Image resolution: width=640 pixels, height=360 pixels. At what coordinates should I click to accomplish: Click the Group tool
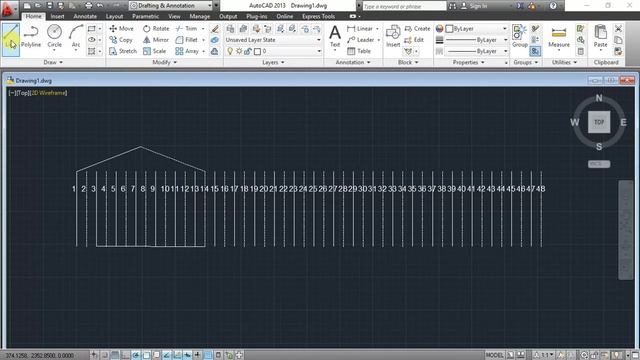coord(520,36)
